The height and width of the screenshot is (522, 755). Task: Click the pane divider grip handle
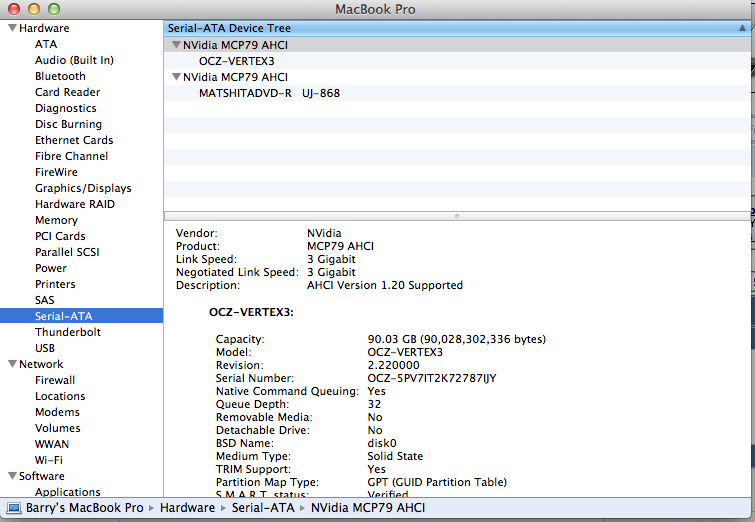coord(456,216)
